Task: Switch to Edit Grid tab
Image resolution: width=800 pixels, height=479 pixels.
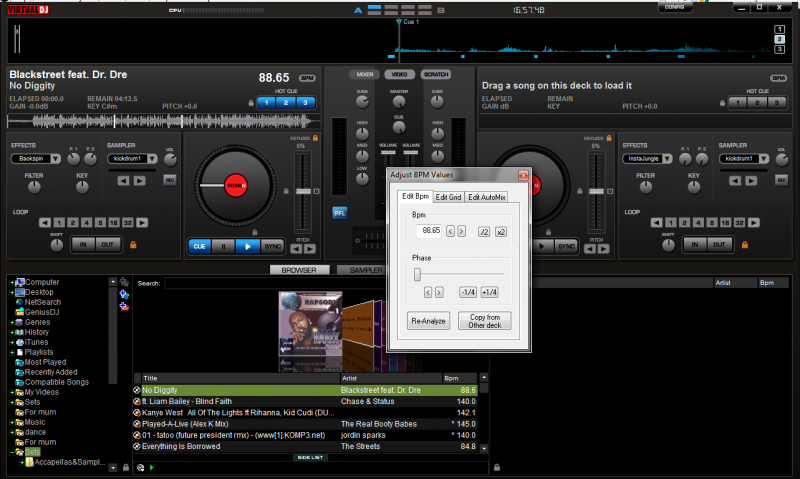Action: click(x=448, y=197)
